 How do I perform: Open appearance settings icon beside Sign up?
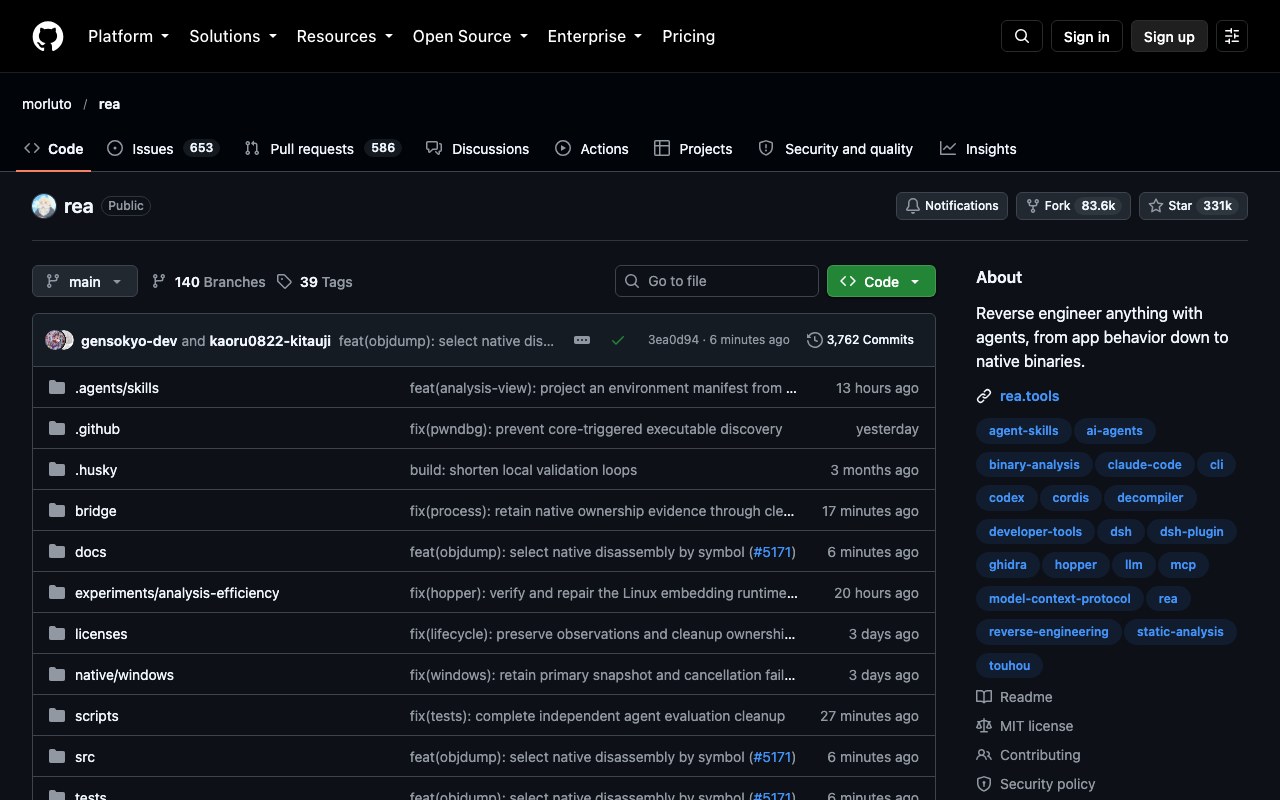pos(1232,36)
